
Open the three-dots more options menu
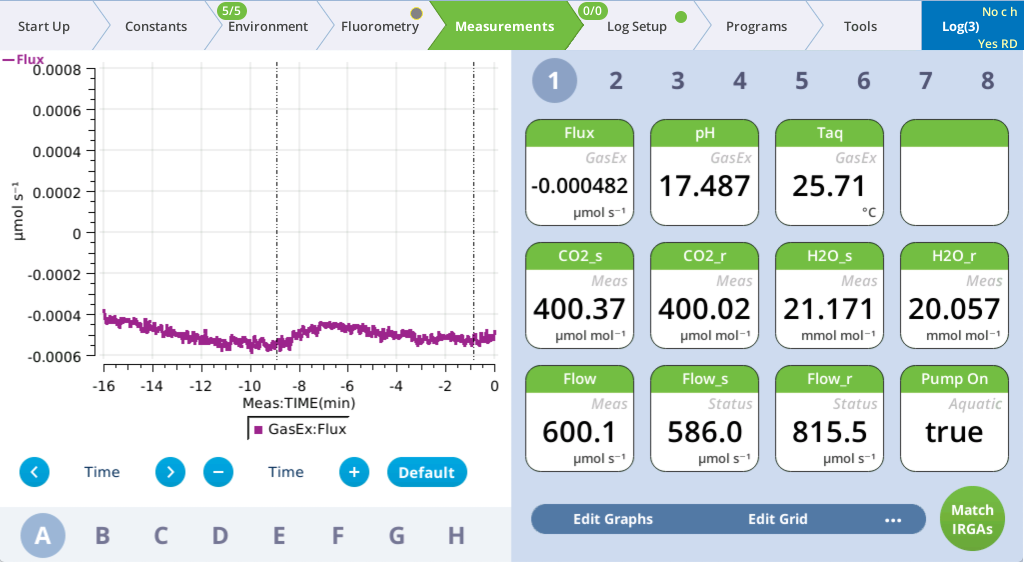click(x=893, y=520)
